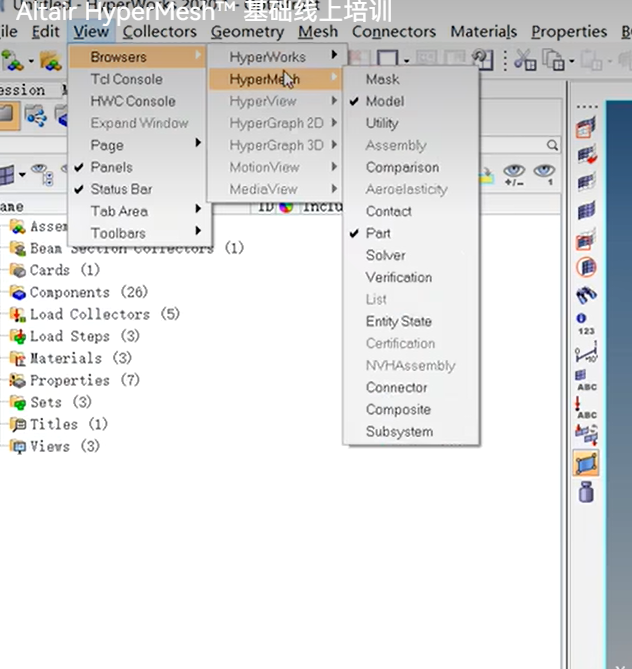Expand the HyperView browsers submenu

click(275, 102)
